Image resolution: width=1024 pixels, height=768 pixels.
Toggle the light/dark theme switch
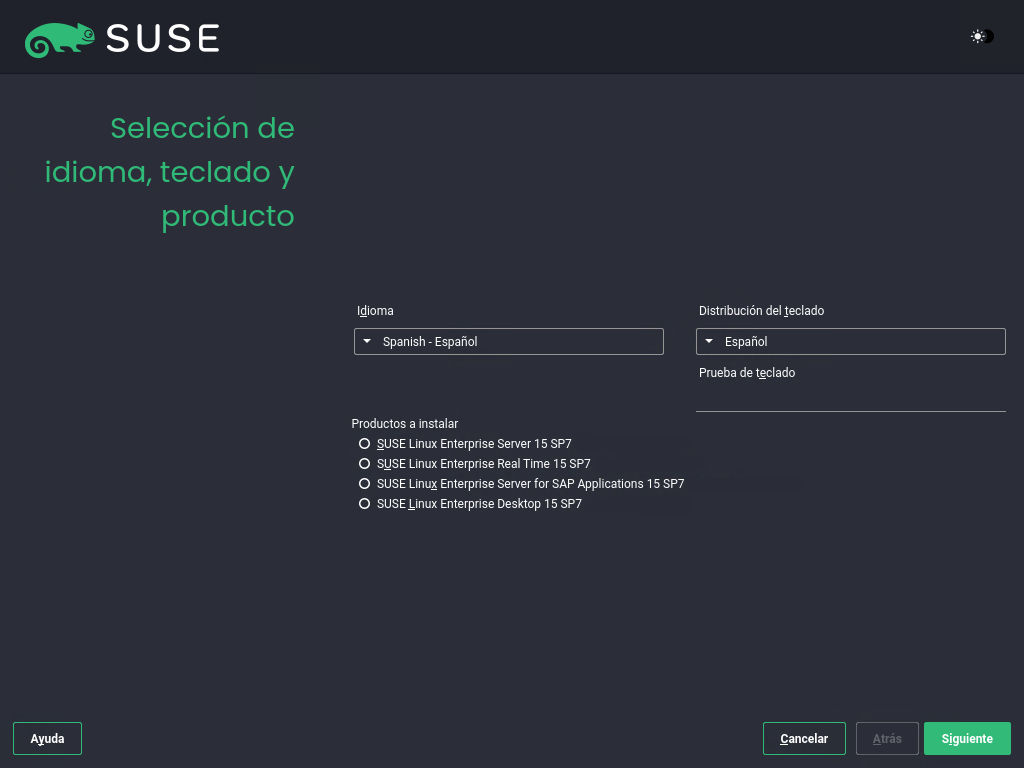tap(982, 37)
